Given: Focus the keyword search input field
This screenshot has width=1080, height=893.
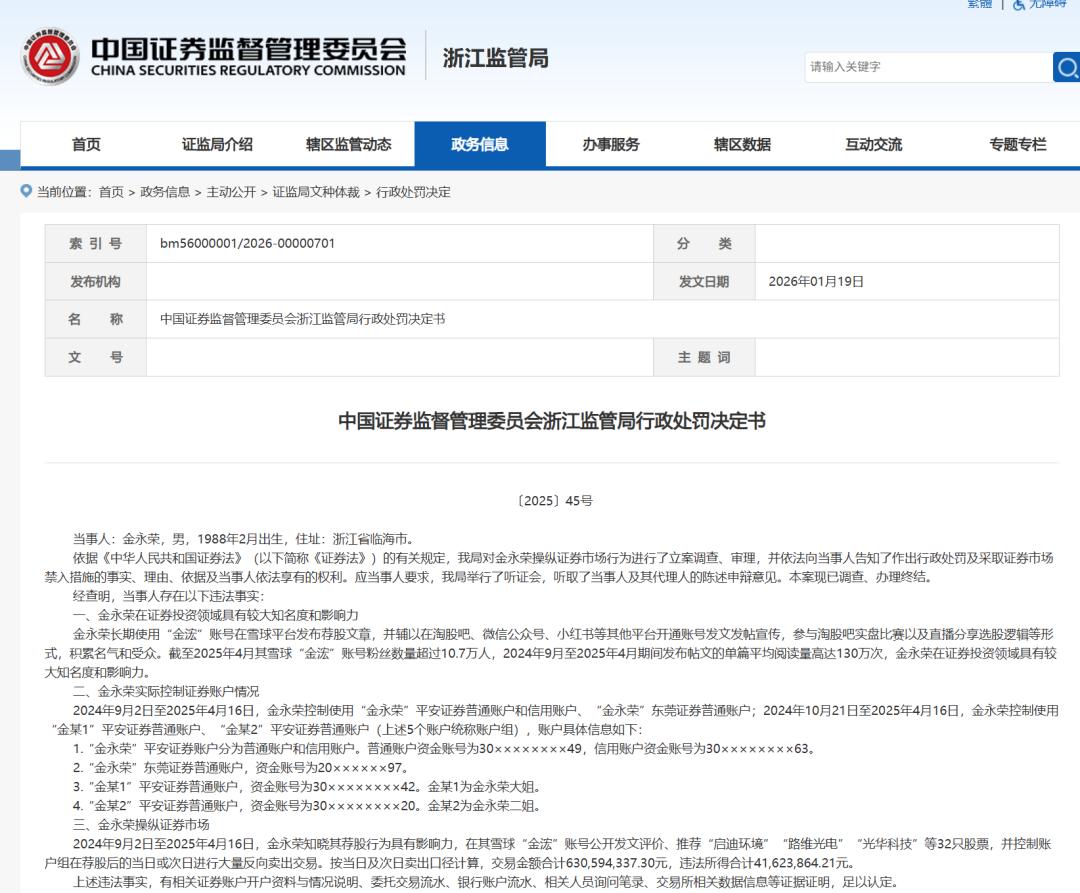Looking at the screenshot, I should click(x=927, y=67).
